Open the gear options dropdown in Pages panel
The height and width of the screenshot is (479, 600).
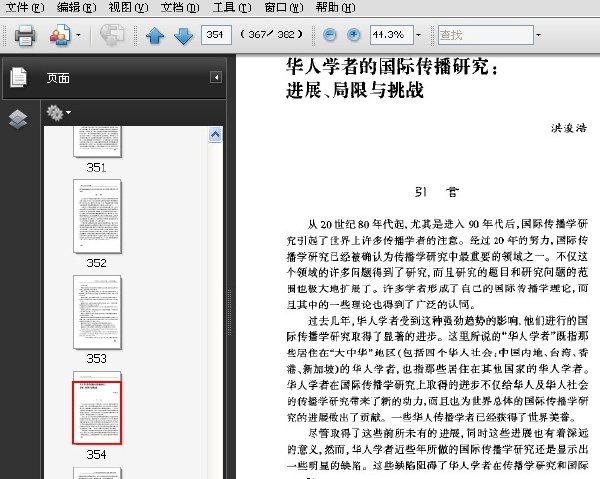[58, 112]
